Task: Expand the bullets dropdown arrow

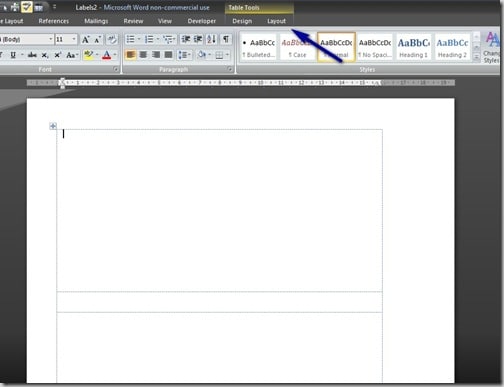Action: (139, 39)
